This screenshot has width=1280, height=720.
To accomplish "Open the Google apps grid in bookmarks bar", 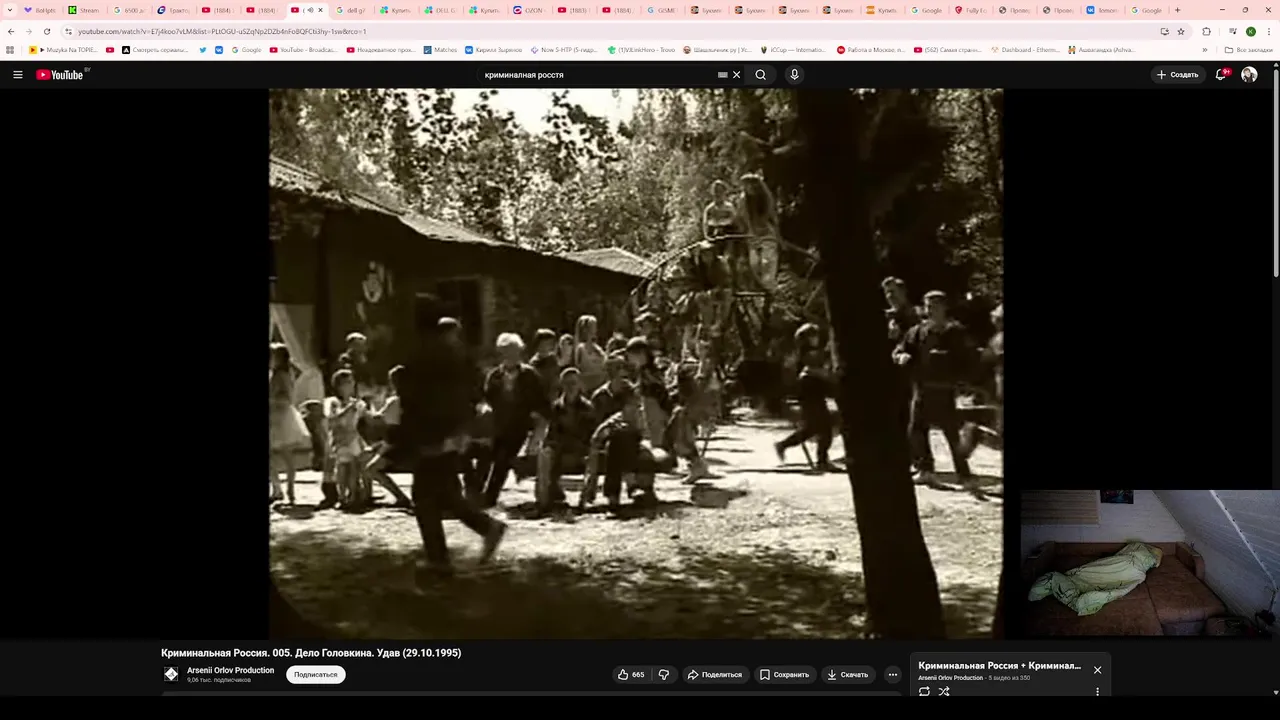I will (11, 50).
